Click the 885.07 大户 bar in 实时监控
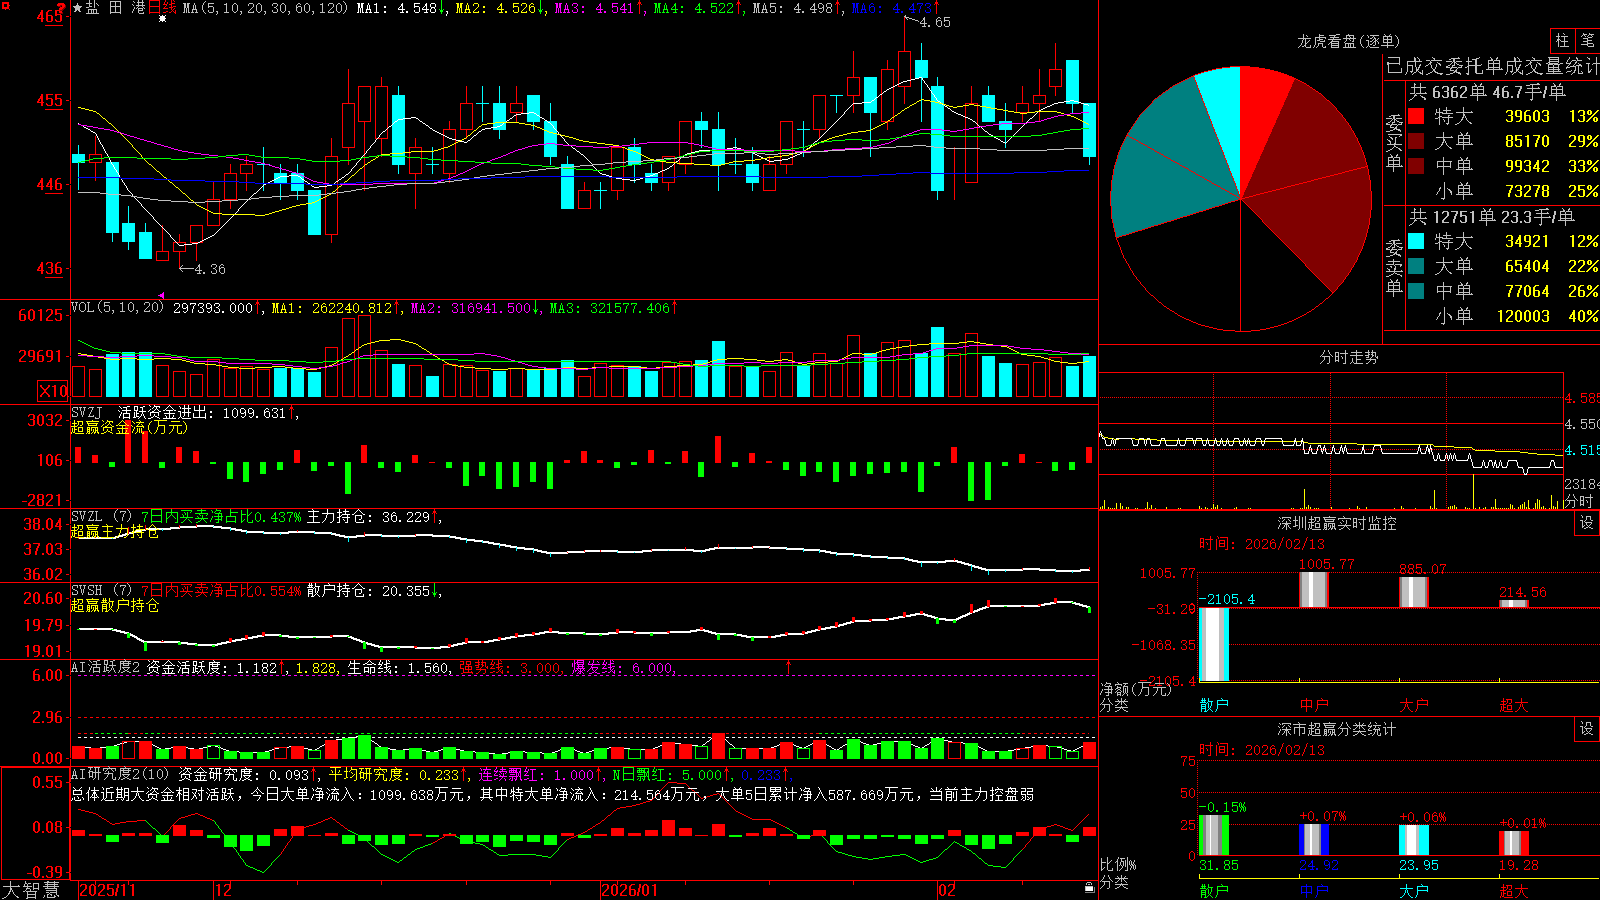1600x900 pixels. pyautogui.click(x=1414, y=592)
